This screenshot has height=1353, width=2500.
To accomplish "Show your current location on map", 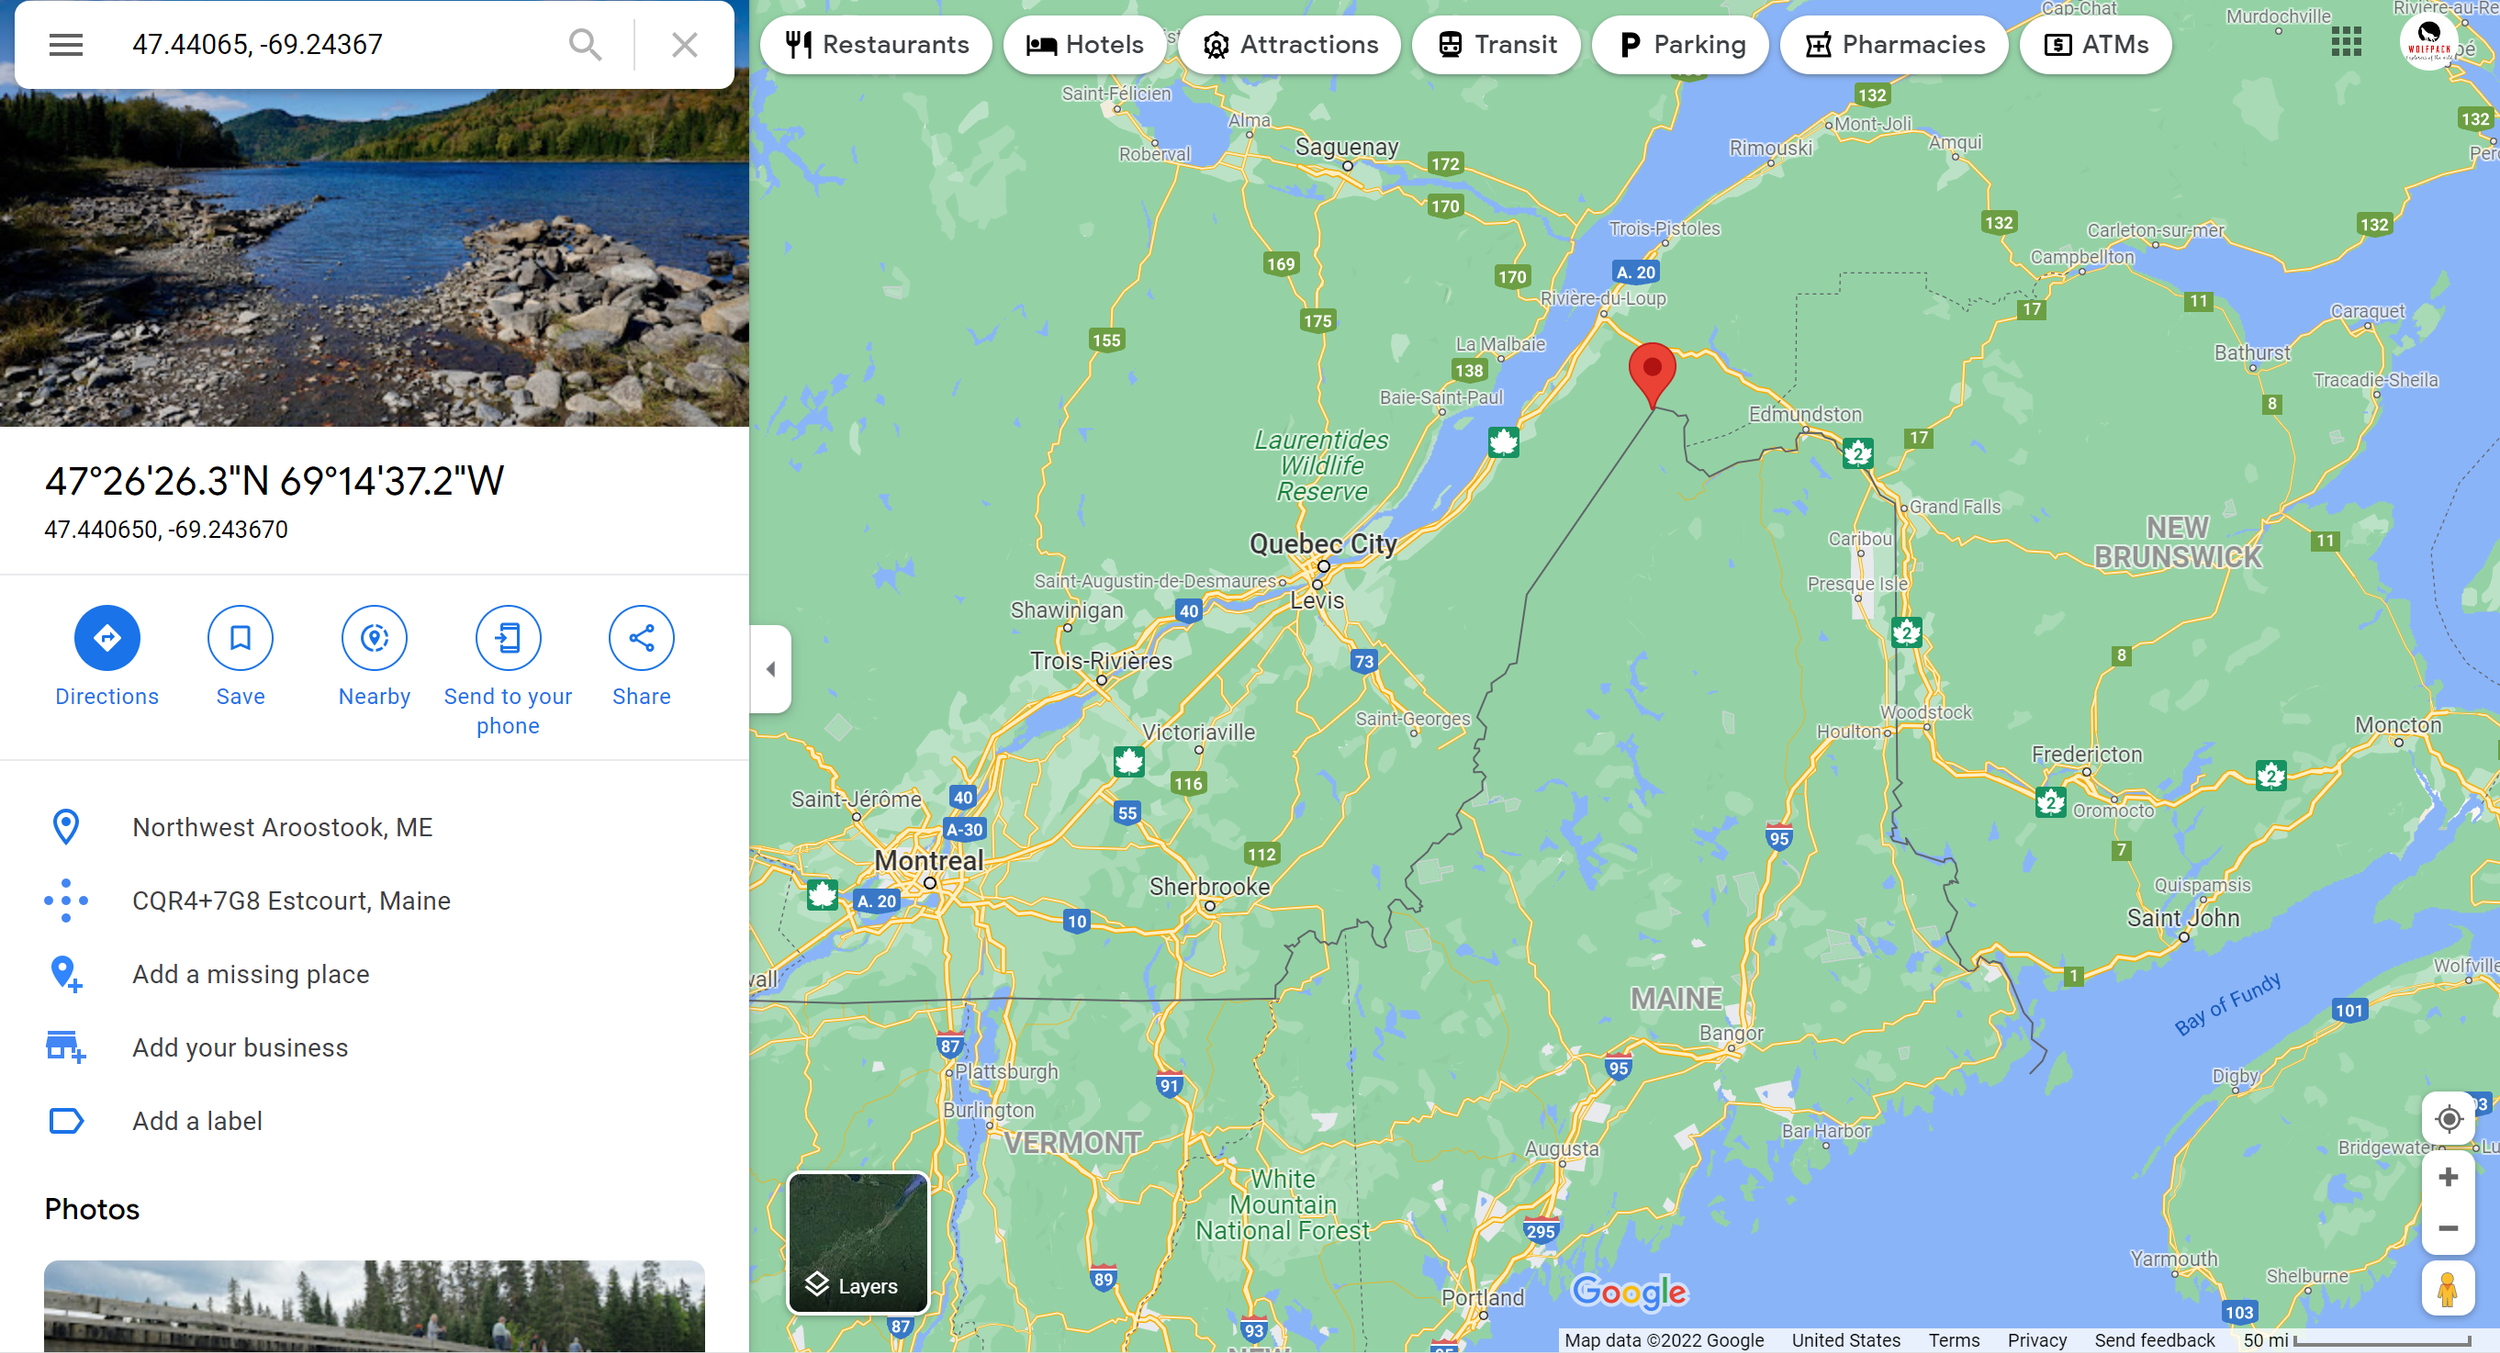I will (x=2448, y=1118).
